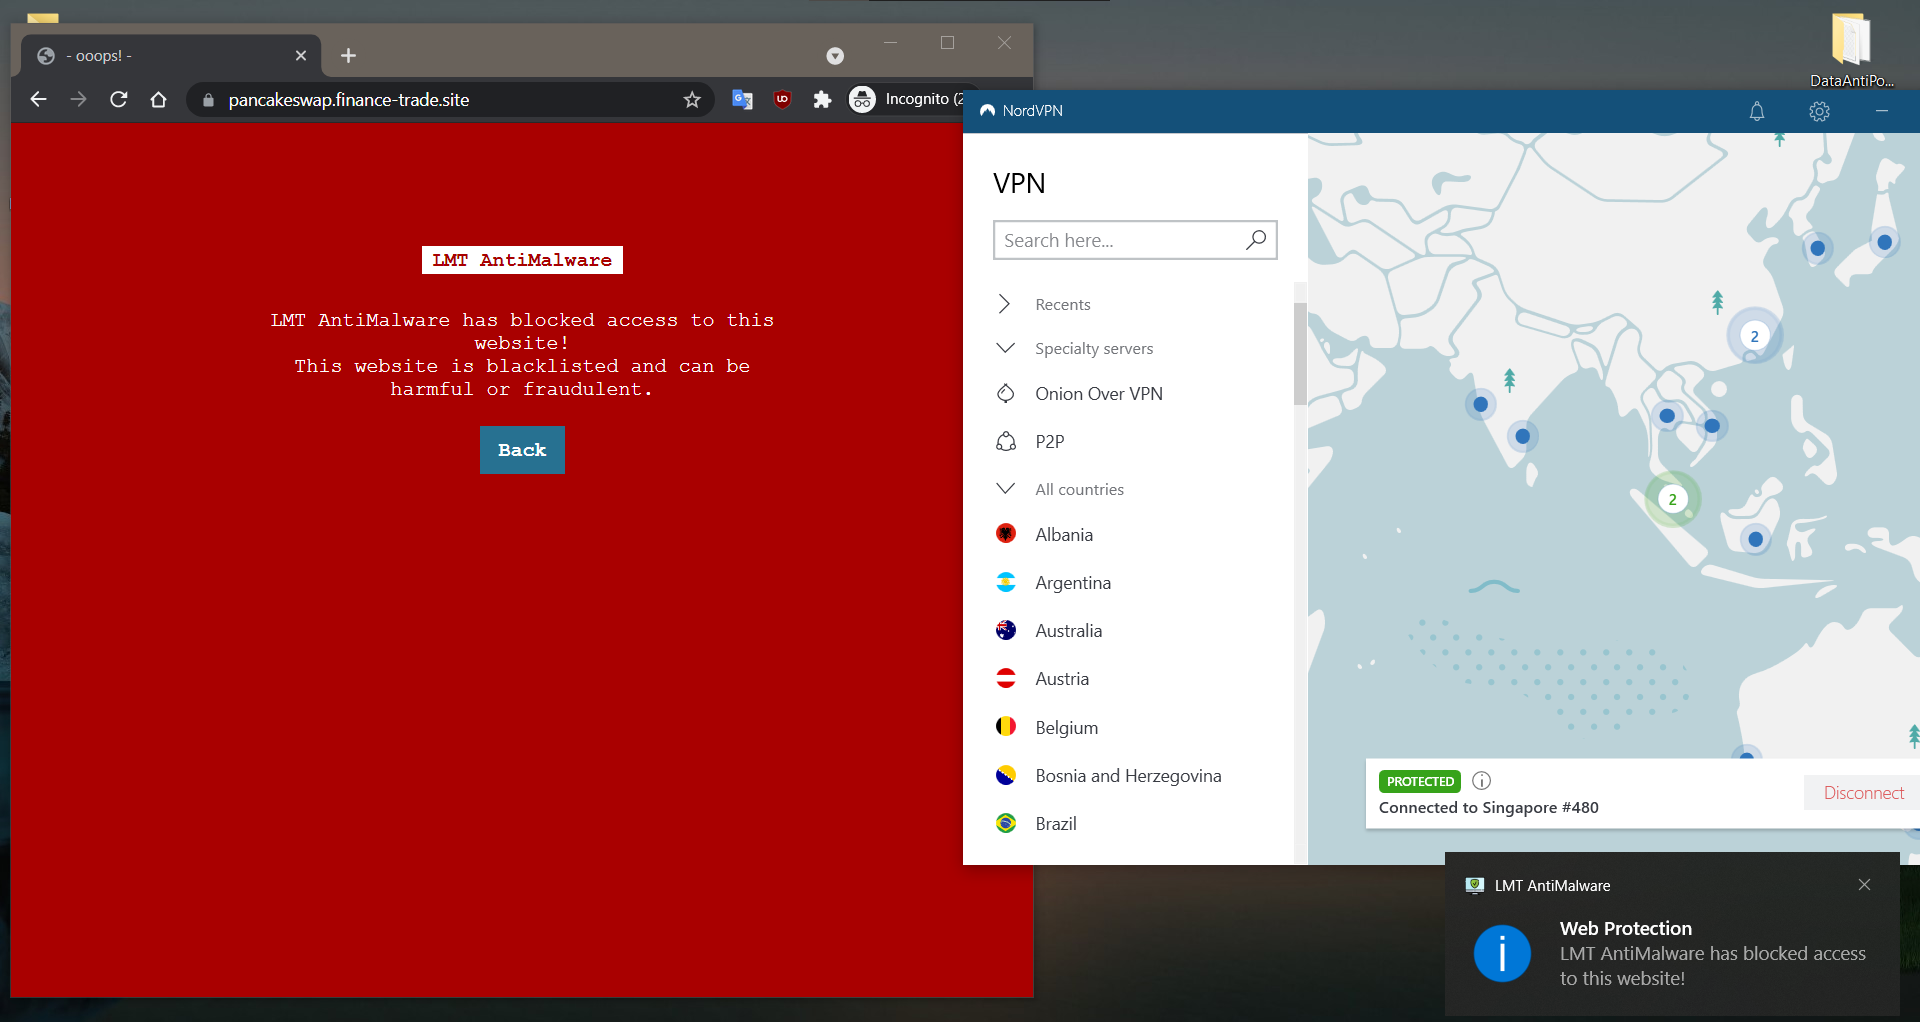Open the Chrome extensions puzzle menu
Viewport: 1920px width, 1022px height.
[x=822, y=99]
